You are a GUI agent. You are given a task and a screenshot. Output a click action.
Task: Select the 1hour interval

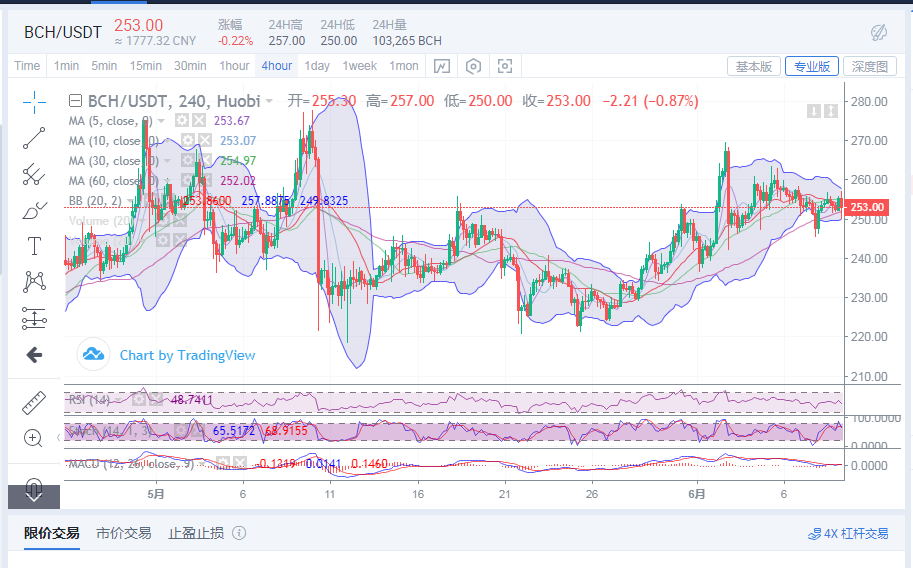tap(234, 66)
